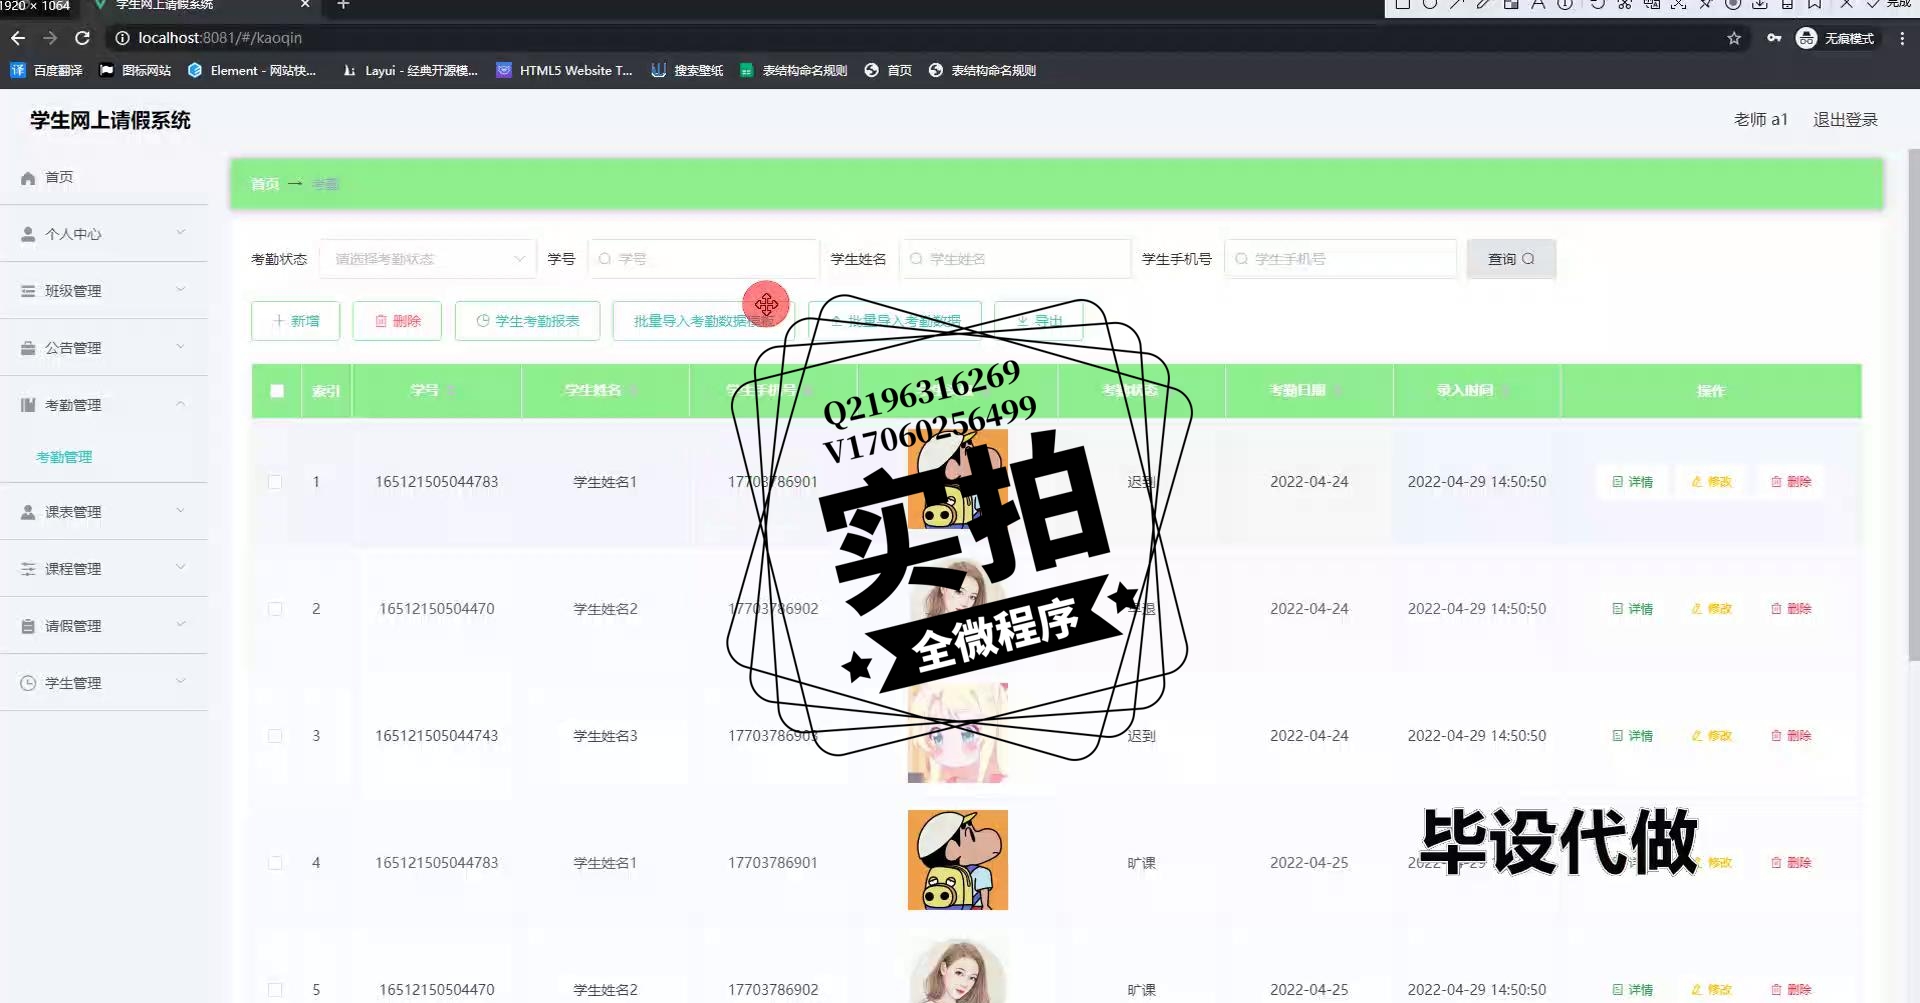Screen dimensions: 1920x1003
Task: Click row 5 student photo thumbnail
Action: pyautogui.click(x=958, y=971)
